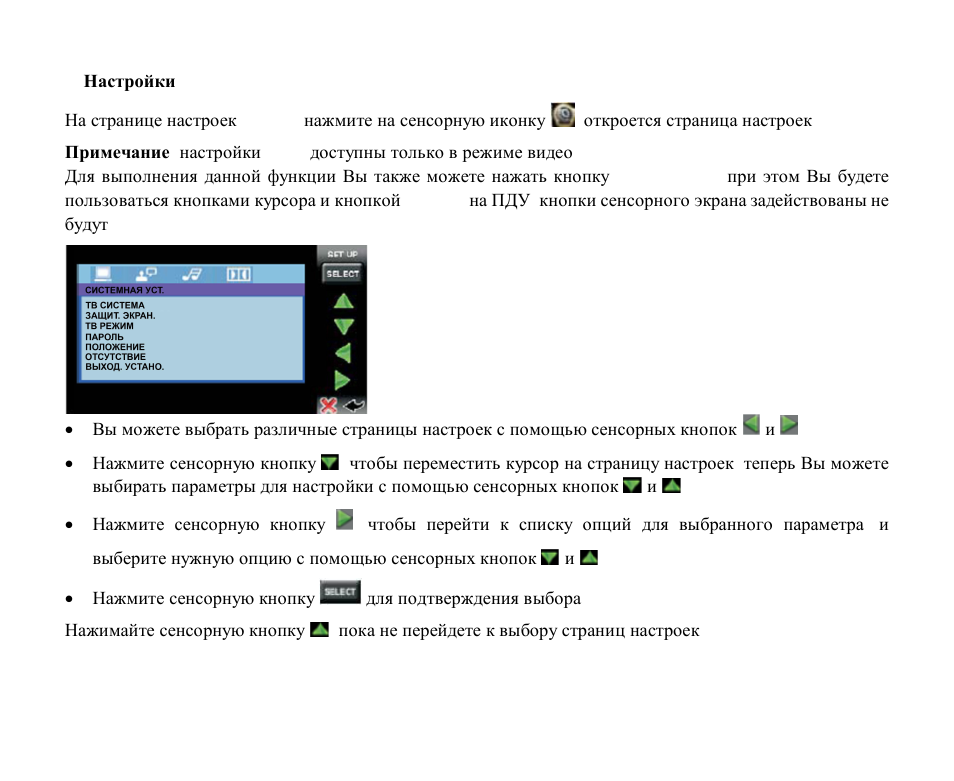Screen dimensions: 954x781
Task: Switch to the audio (music note) setup tab
Action: (192, 274)
